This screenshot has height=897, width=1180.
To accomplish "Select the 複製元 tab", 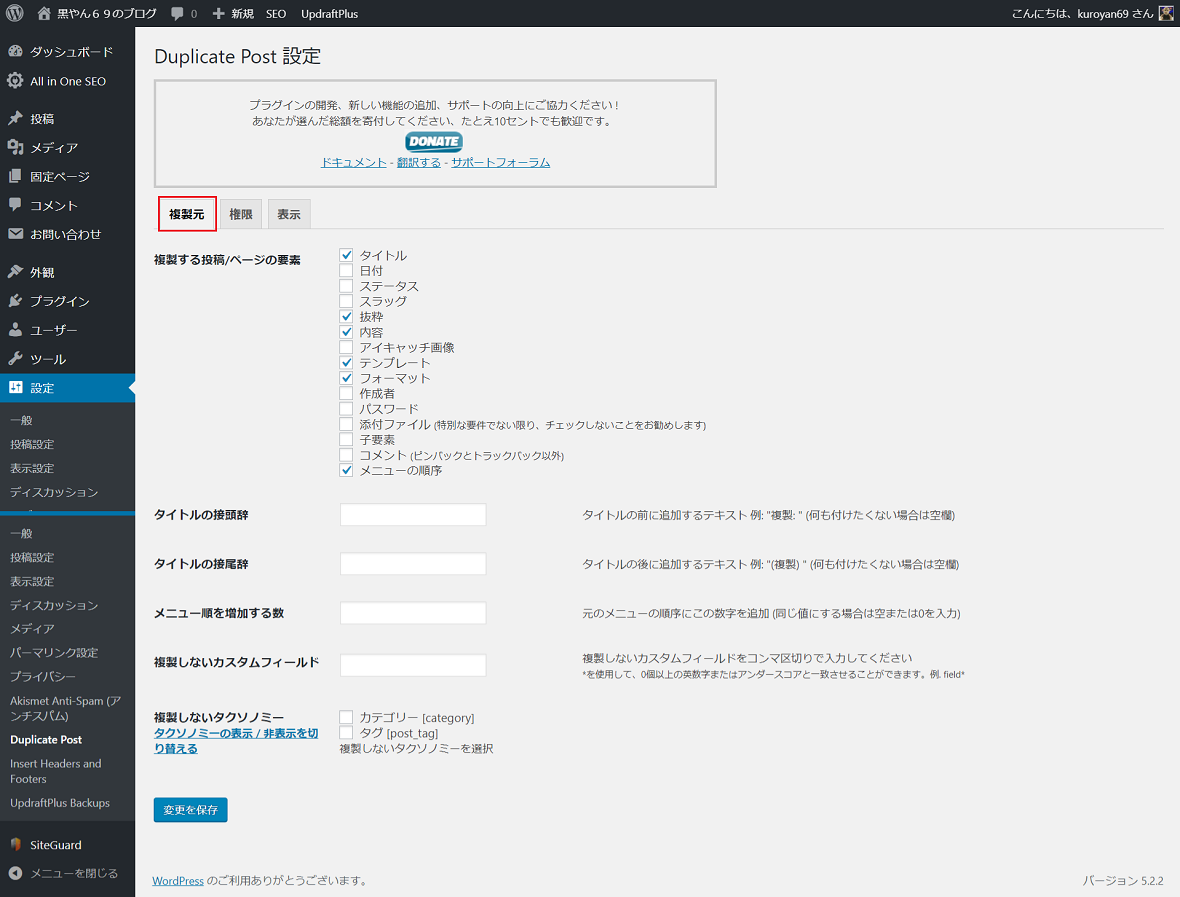I will [x=187, y=214].
